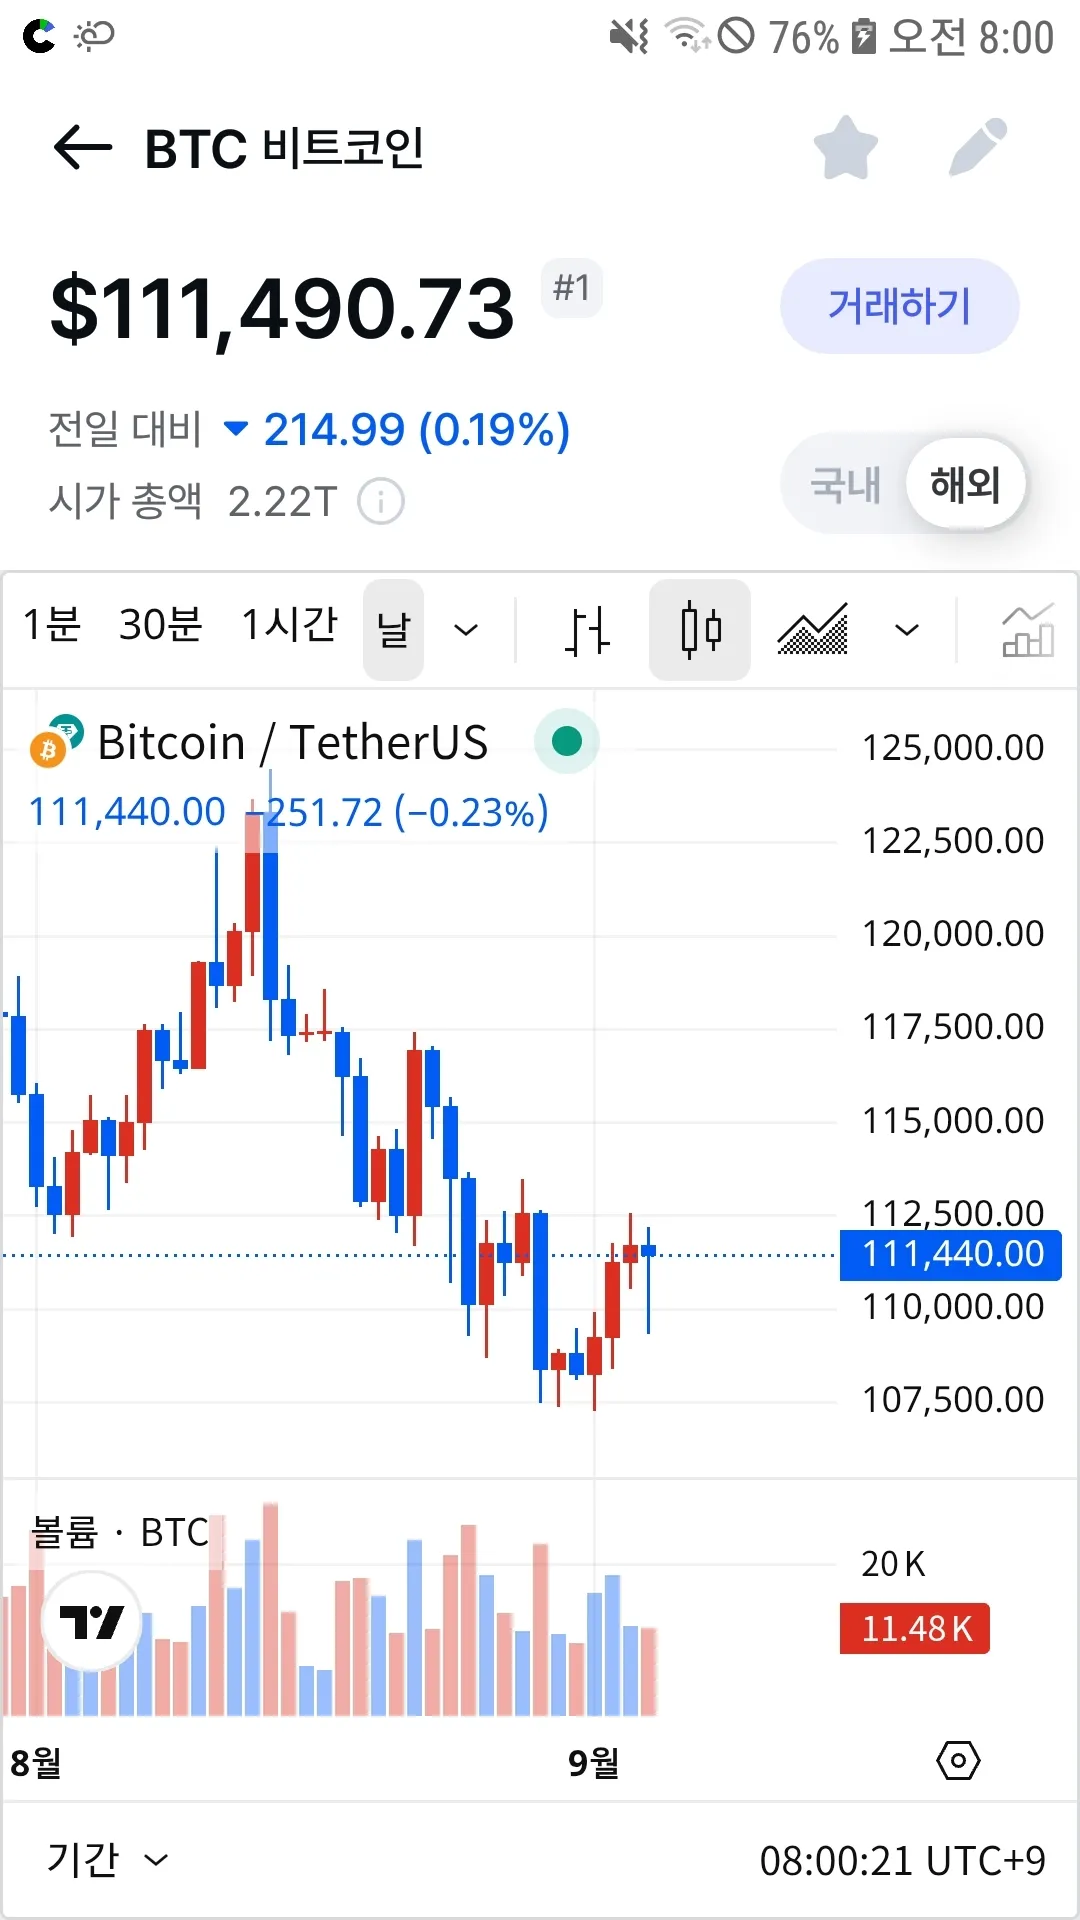
Task: Expand the chart style dropdown arrow
Action: 906,630
